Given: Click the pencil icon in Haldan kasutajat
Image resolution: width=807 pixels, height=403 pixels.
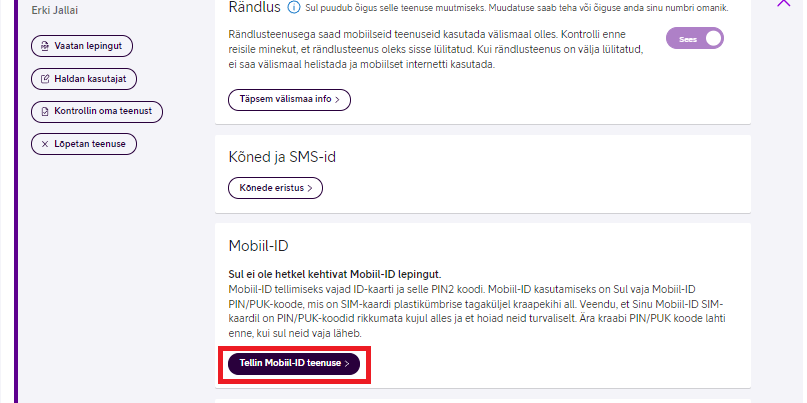Looking at the screenshot, I should click(45, 79).
